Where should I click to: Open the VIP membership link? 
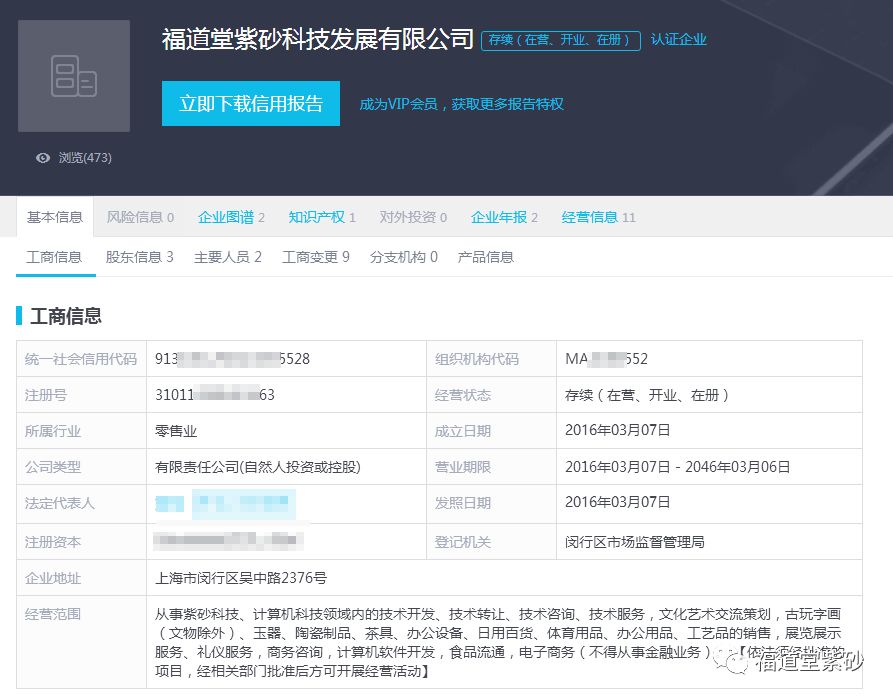pos(461,104)
